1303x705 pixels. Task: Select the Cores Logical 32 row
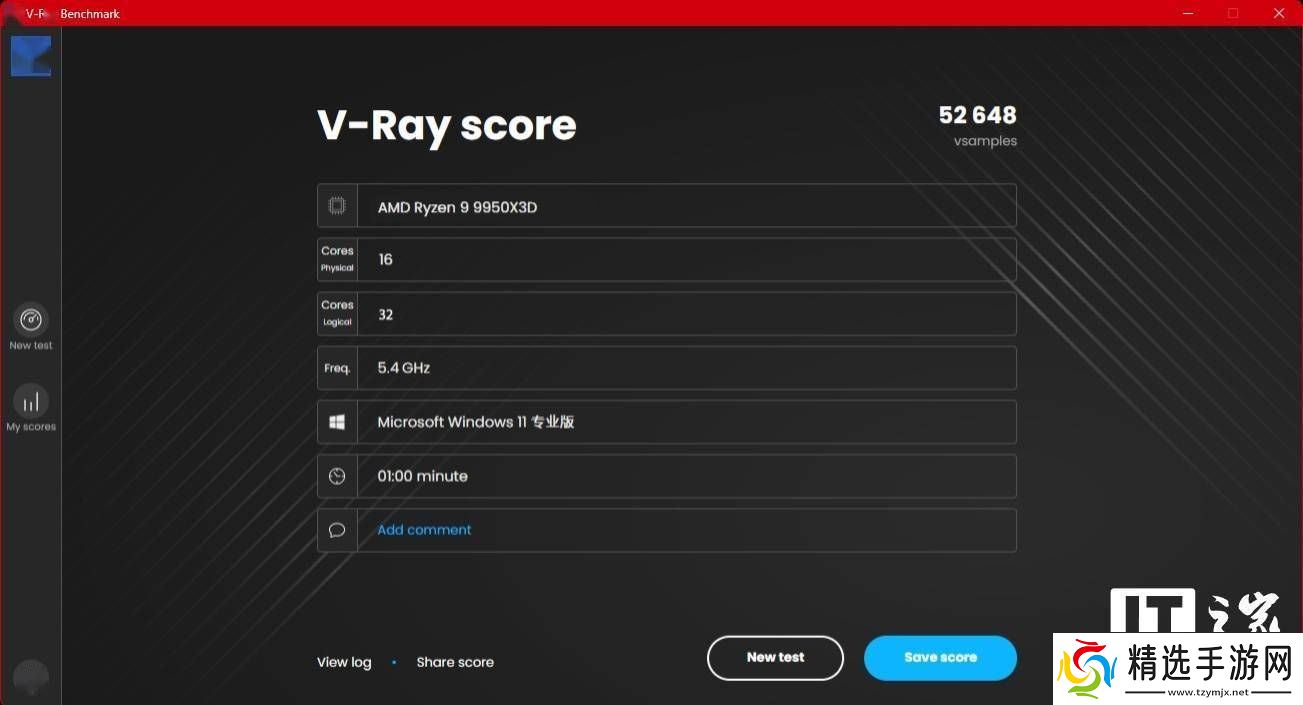686,314
